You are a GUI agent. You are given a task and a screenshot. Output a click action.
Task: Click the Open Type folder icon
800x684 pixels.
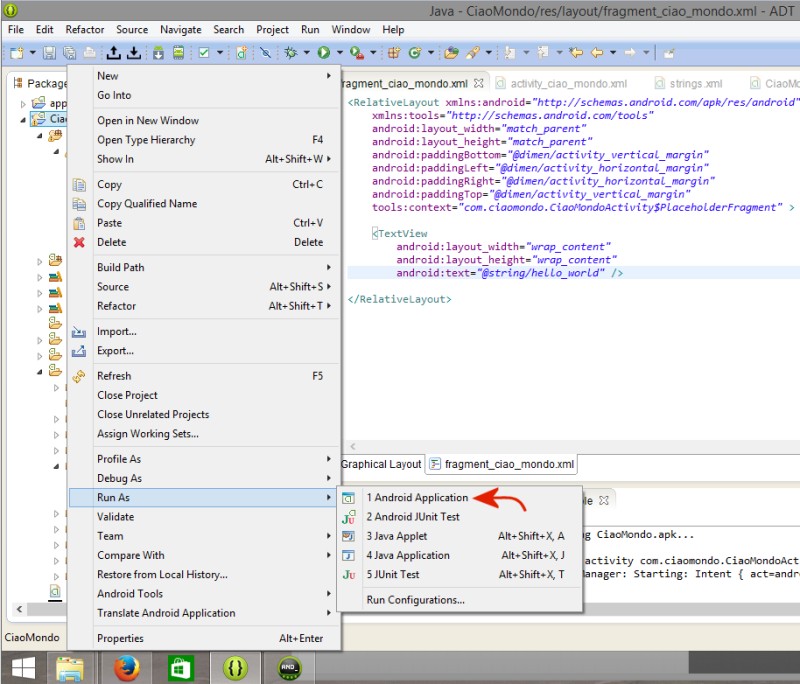pyautogui.click(x=451, y=53)
